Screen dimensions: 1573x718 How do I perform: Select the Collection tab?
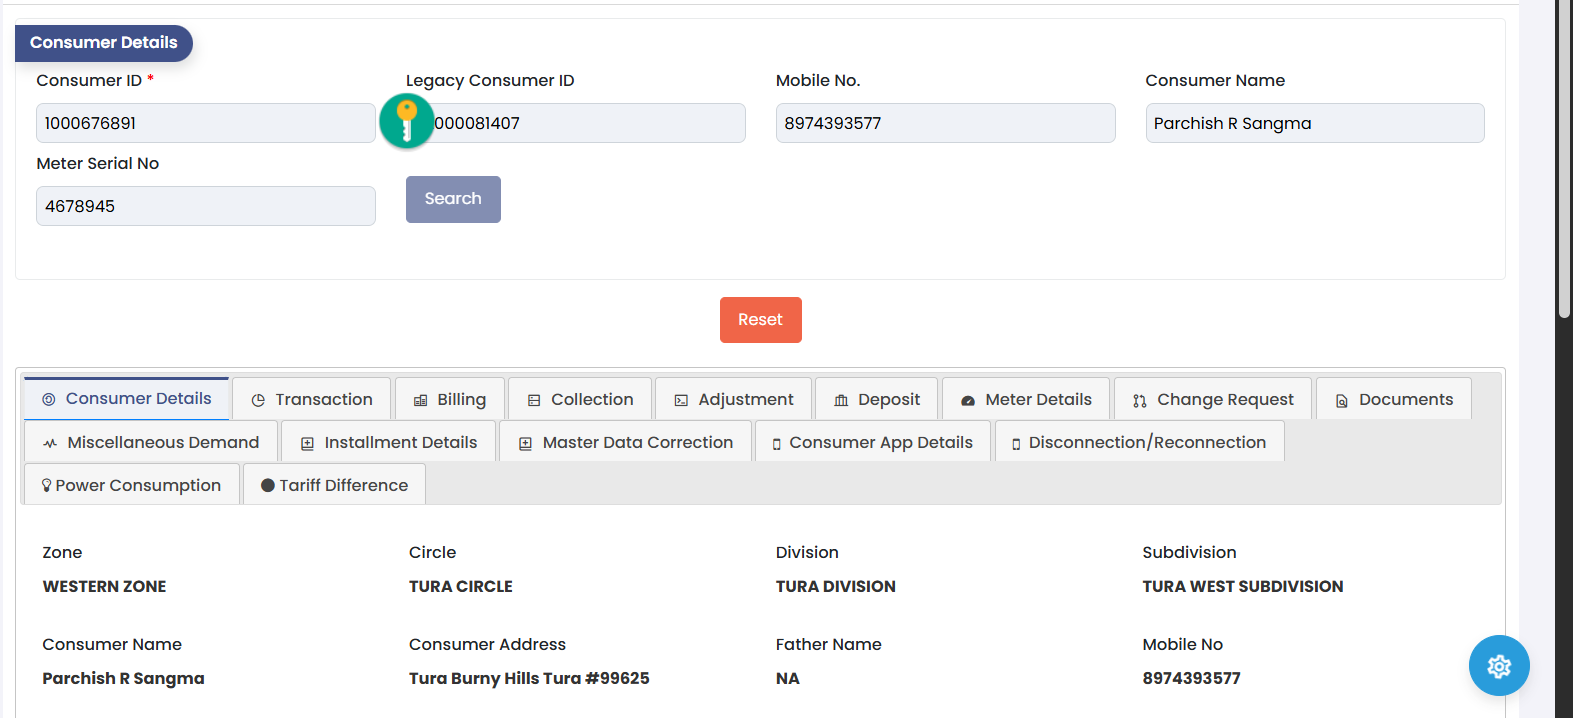580,400
